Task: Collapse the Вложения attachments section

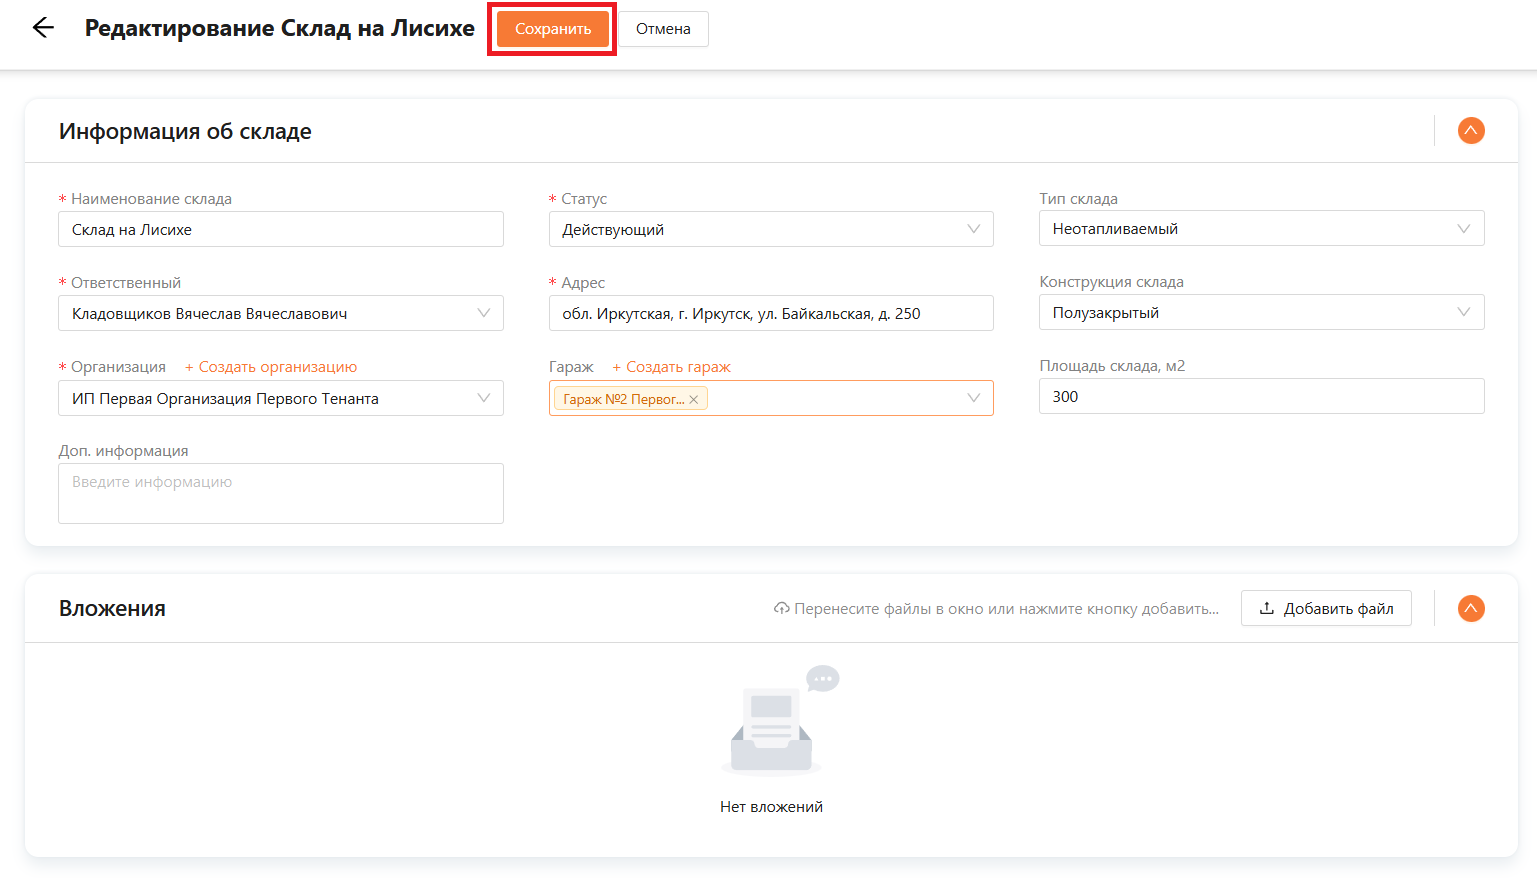Action: tap(1470, 608)
